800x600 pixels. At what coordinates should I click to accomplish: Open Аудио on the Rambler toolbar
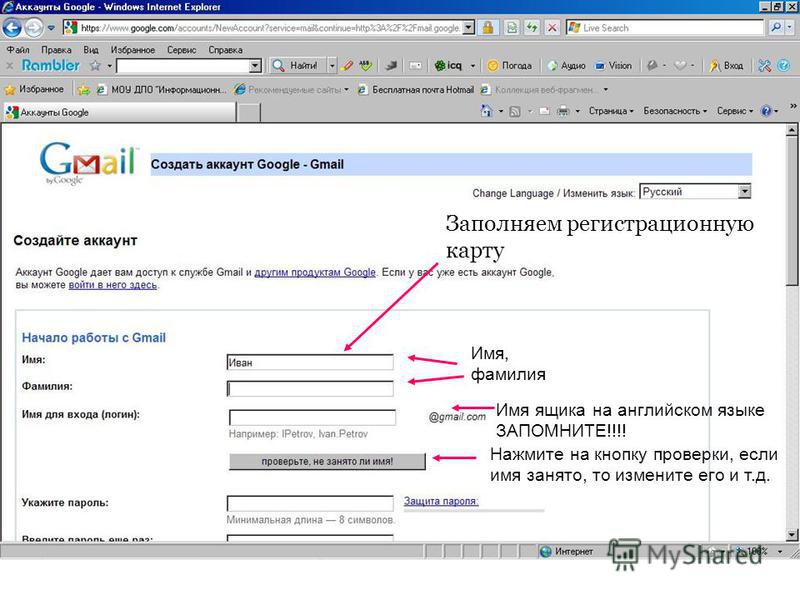pos(566,66)
